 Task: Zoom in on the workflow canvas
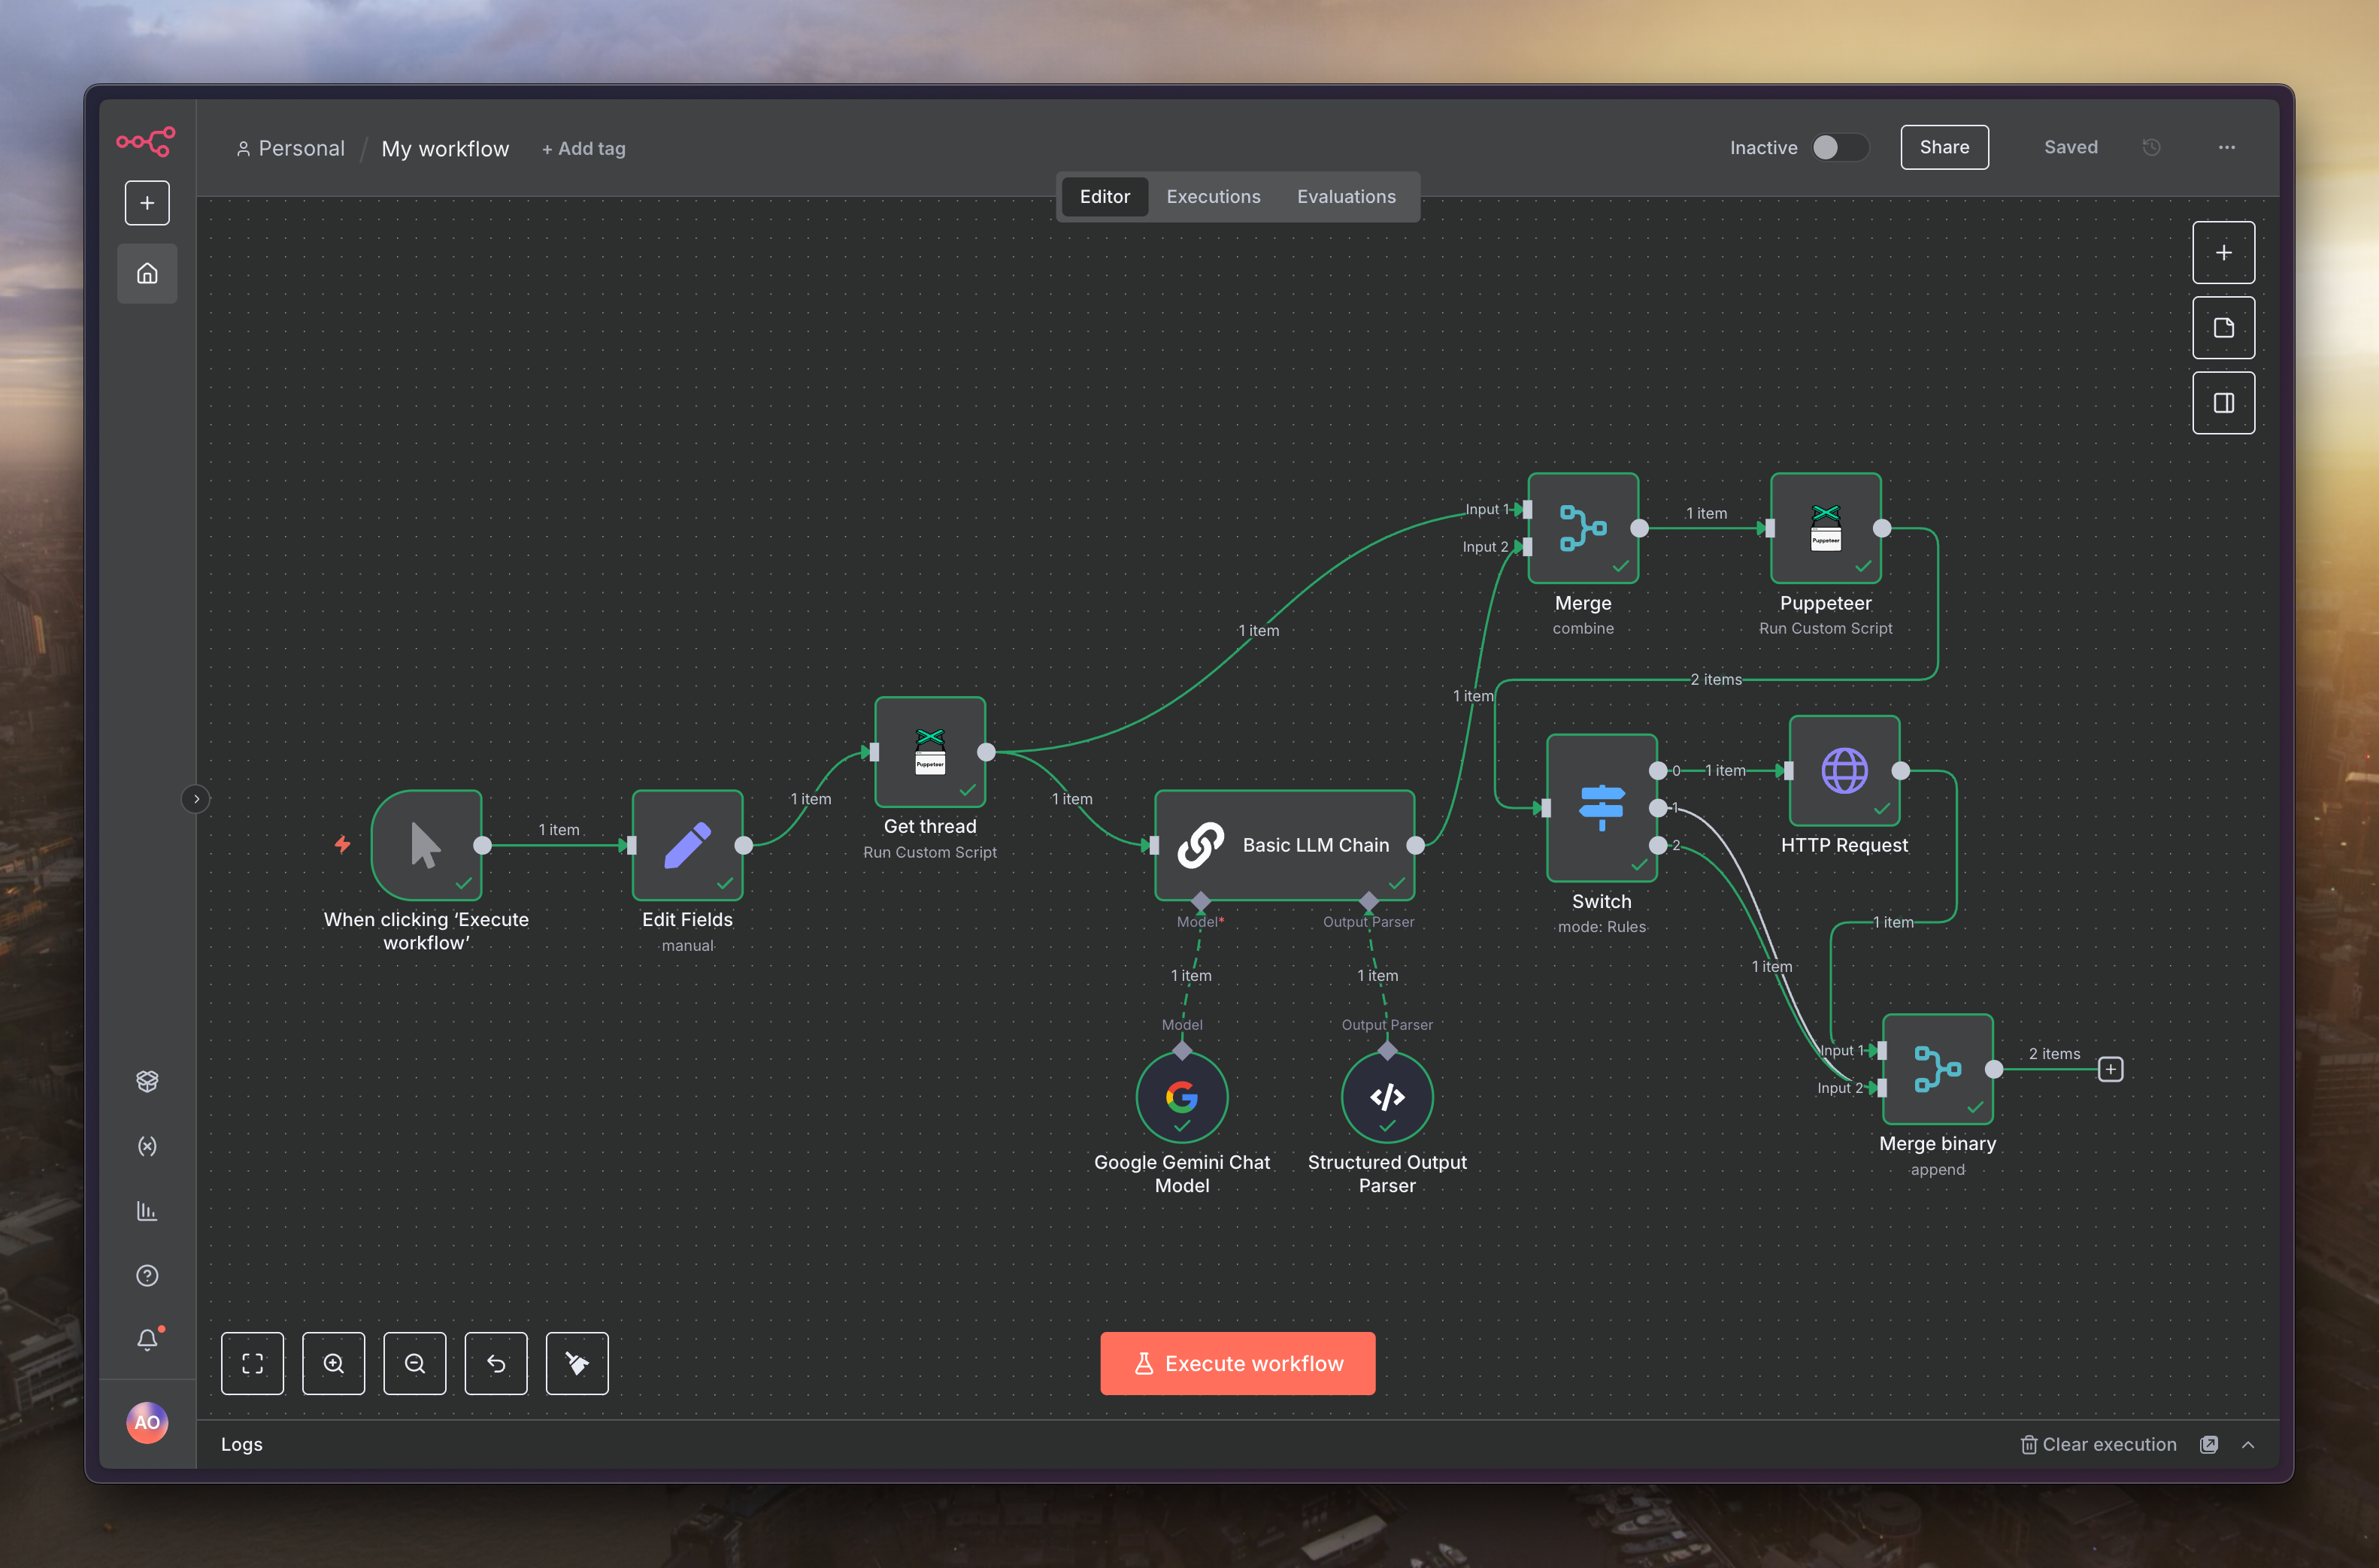click(333, 1363)
